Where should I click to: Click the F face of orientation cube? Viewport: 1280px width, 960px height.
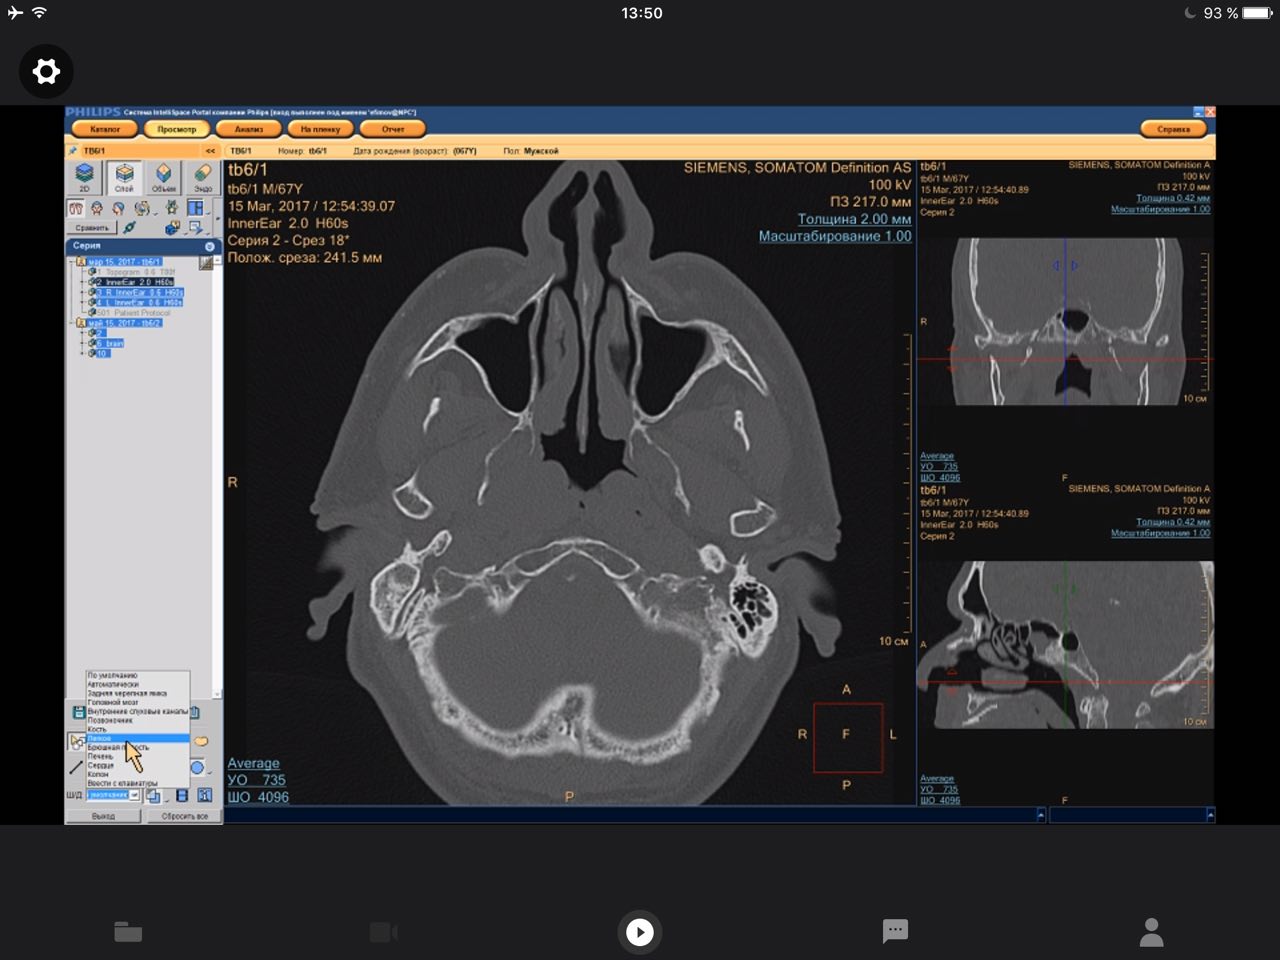click(847, 736)
